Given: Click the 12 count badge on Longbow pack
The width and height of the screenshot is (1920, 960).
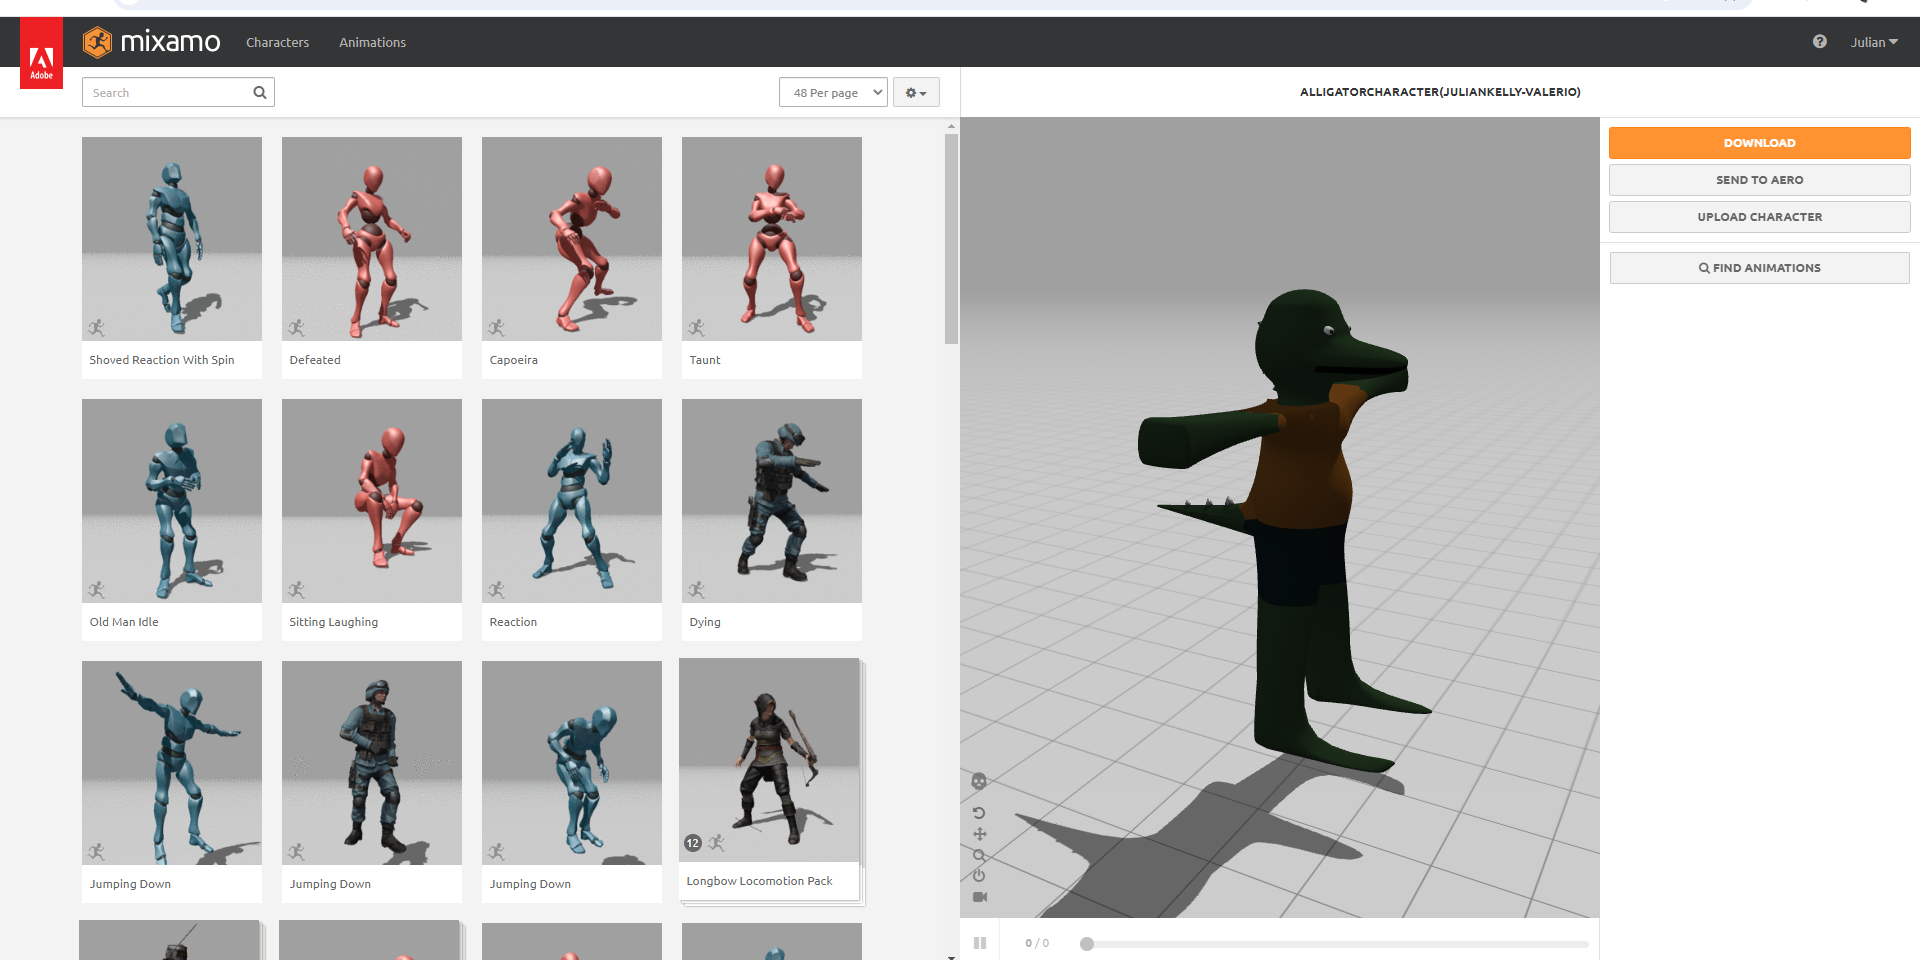Looking at the screenshot, I should click(692, 843).
